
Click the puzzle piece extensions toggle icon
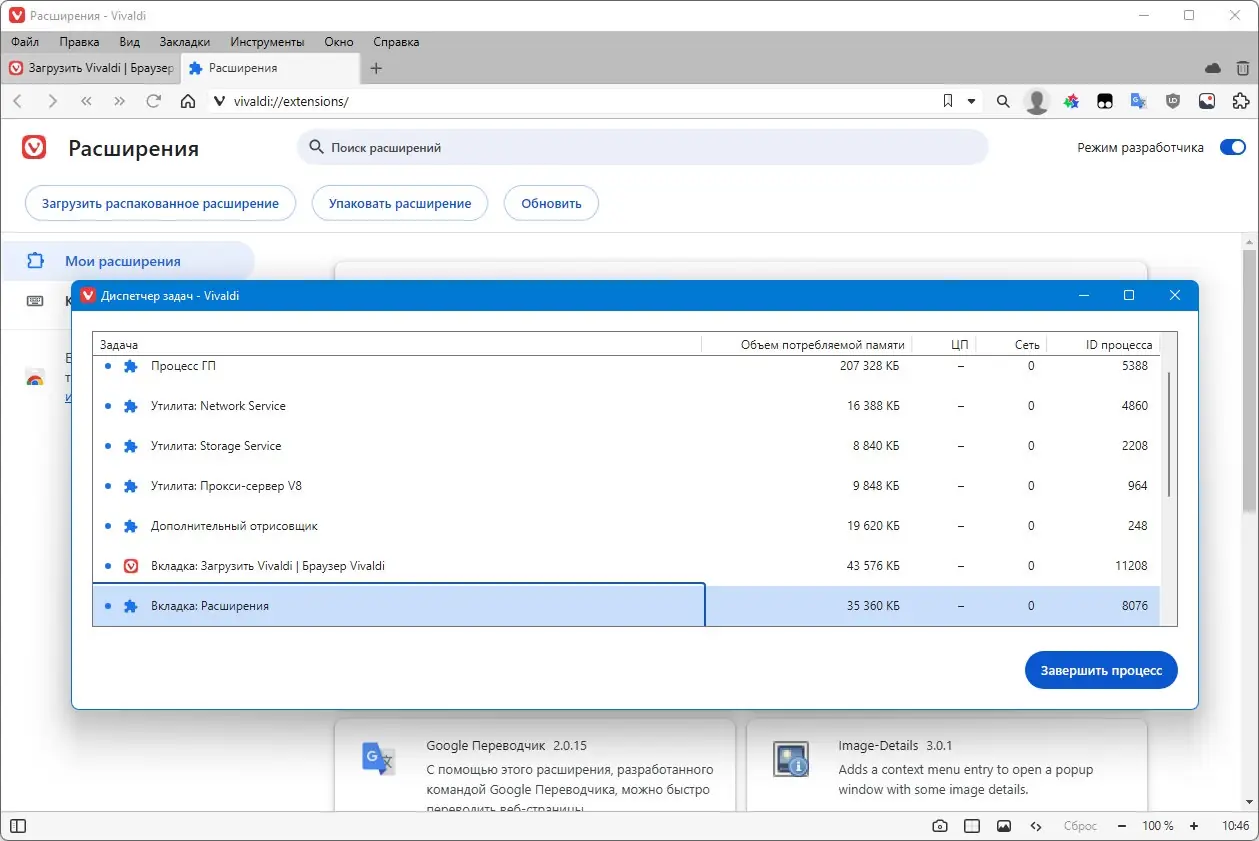click(1240, 101)
